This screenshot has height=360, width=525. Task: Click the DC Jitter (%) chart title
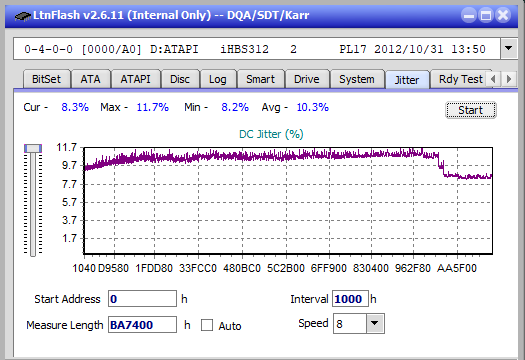click(x=271, y=134)
